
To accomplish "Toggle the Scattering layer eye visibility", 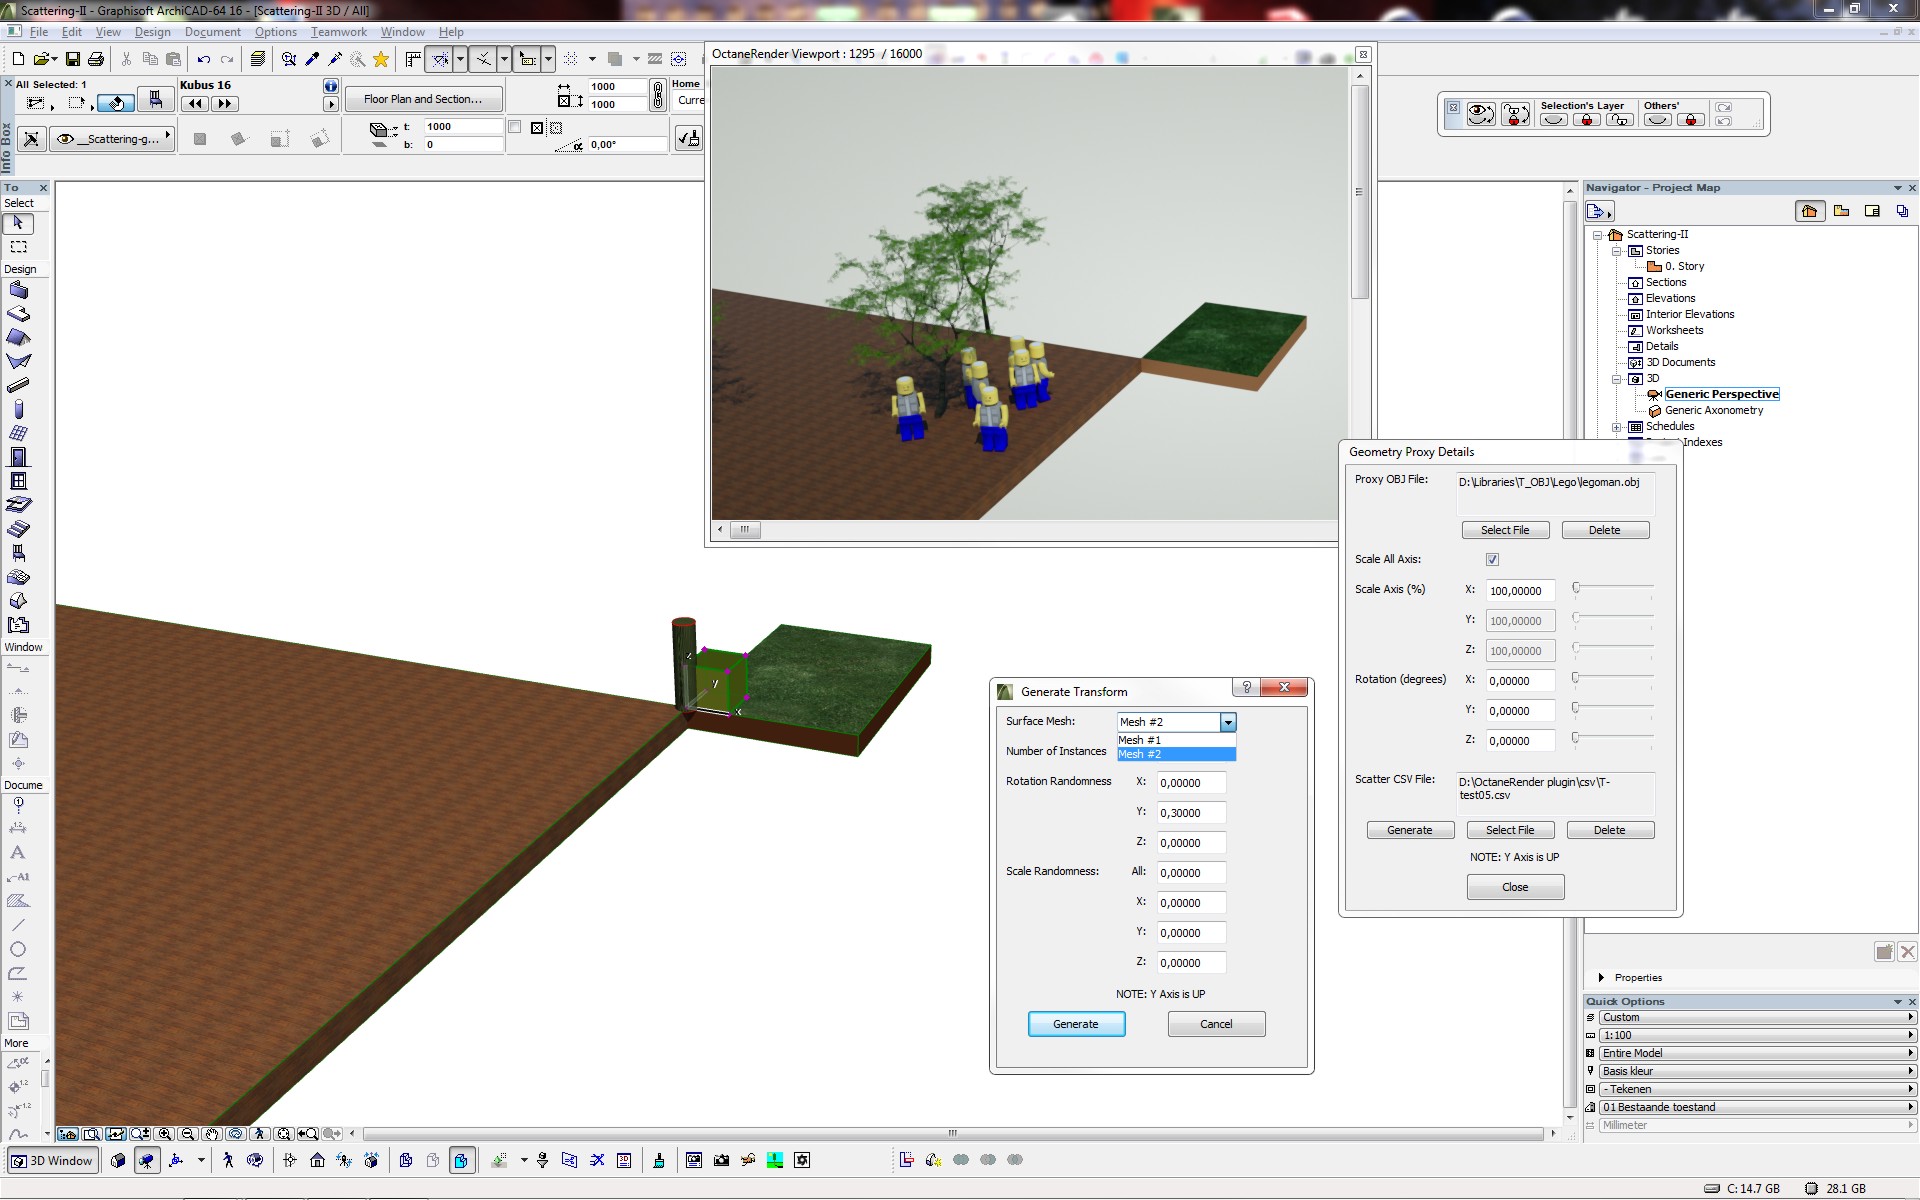I will (66, 139).
